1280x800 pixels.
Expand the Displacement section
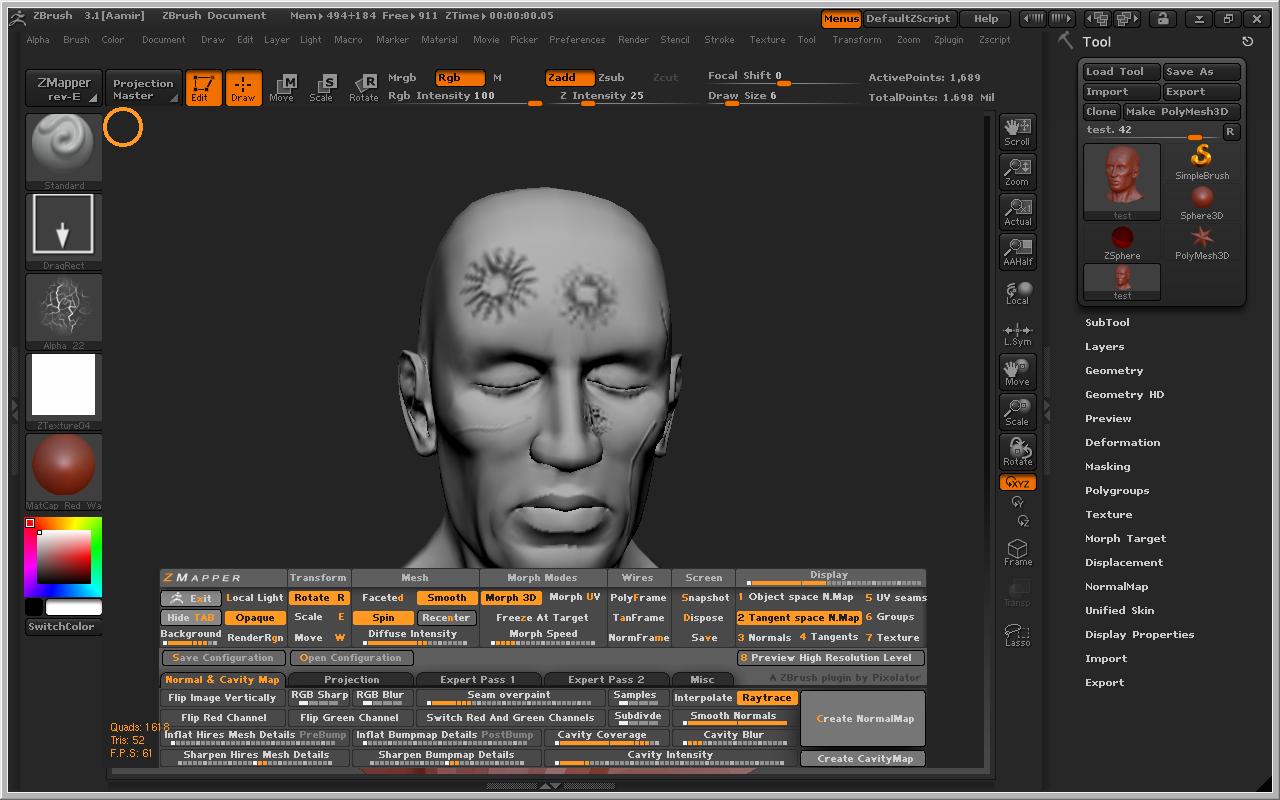pos(1124,563)
